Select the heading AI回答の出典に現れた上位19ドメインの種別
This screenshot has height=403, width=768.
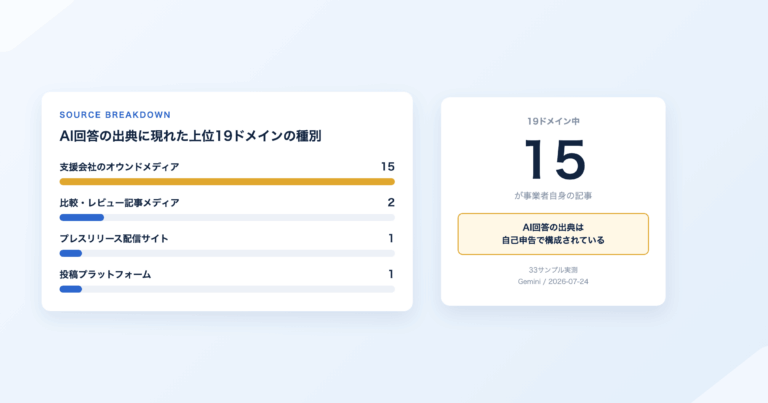coord(191,136)
